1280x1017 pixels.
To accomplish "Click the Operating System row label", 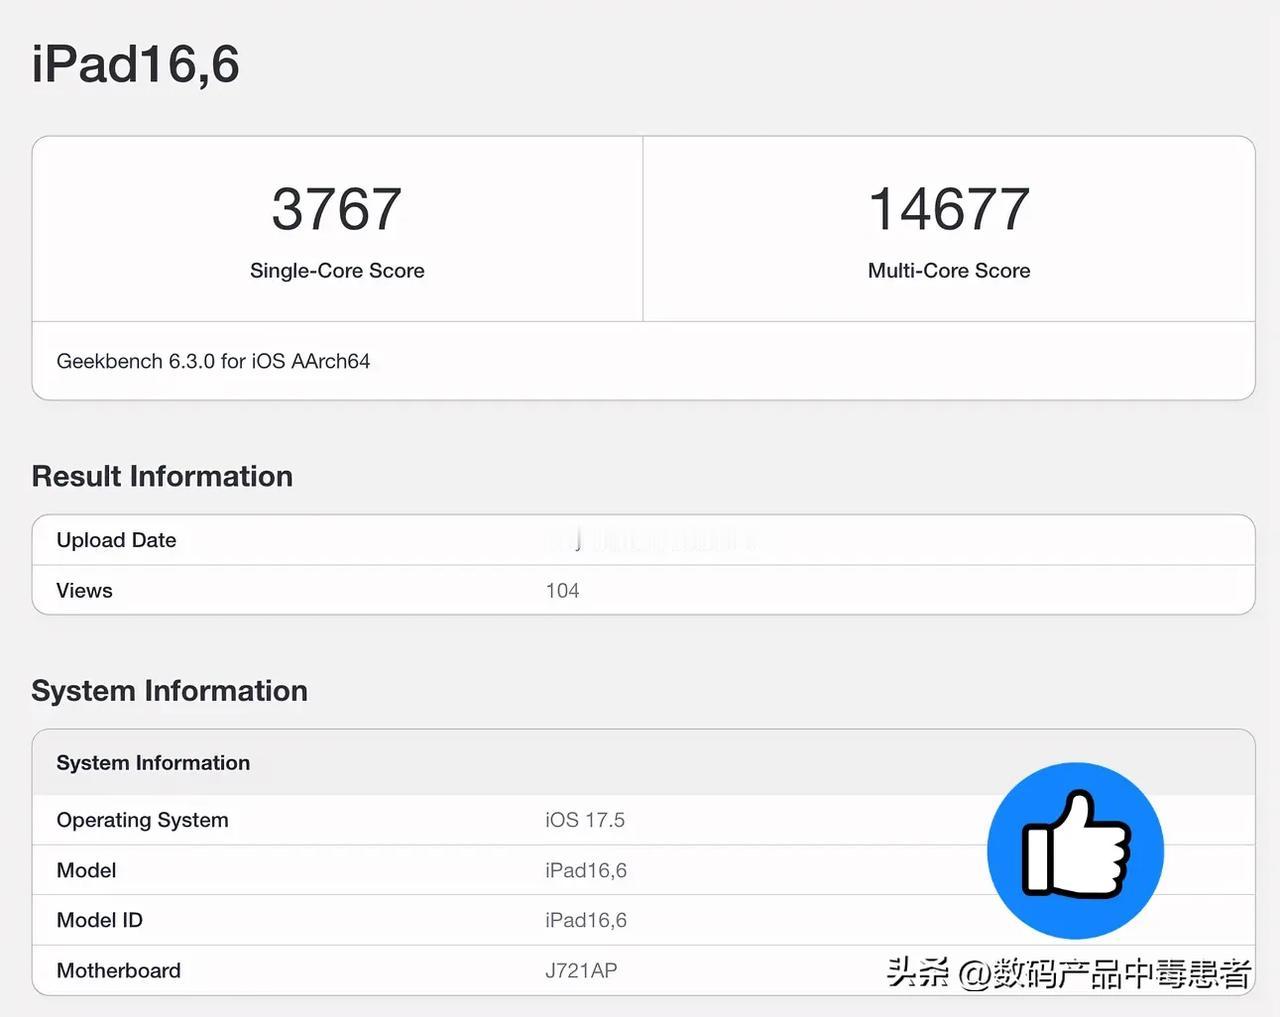I will point(142,820).
